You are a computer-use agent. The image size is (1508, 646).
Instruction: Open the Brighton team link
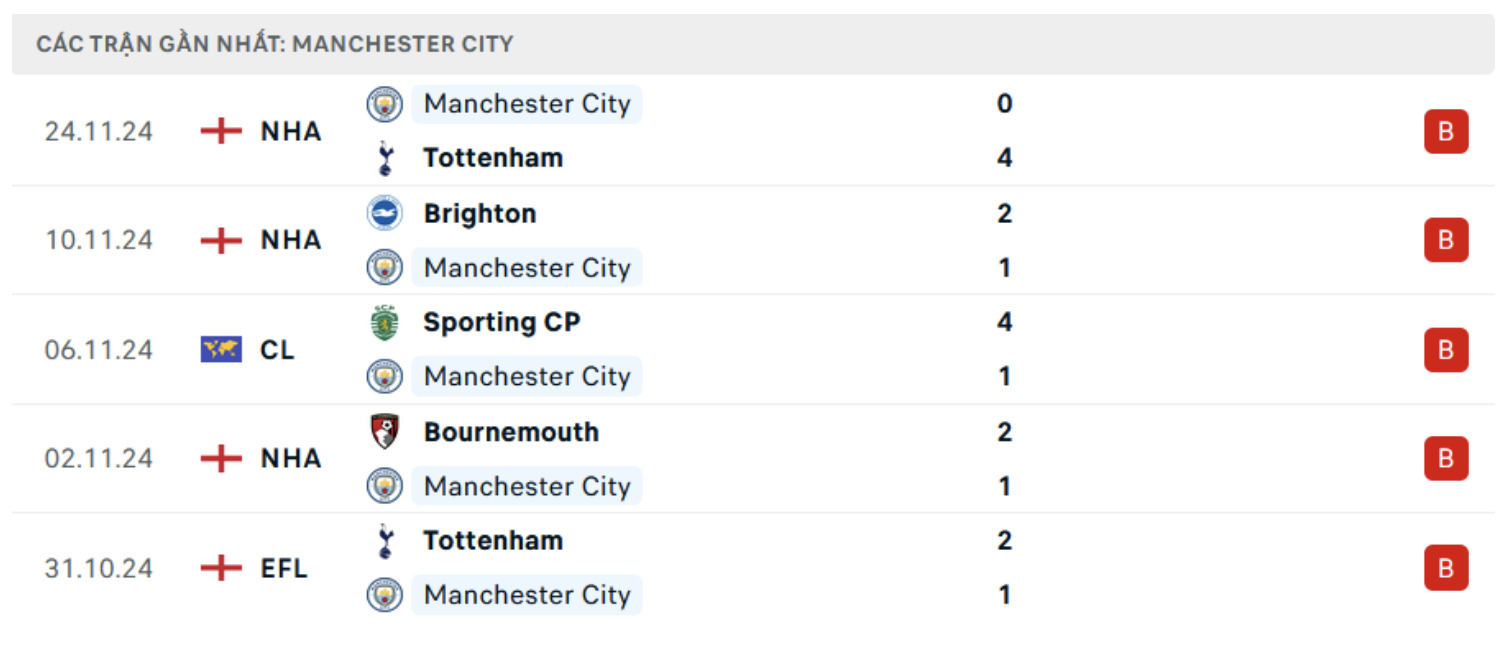[480, 213]
